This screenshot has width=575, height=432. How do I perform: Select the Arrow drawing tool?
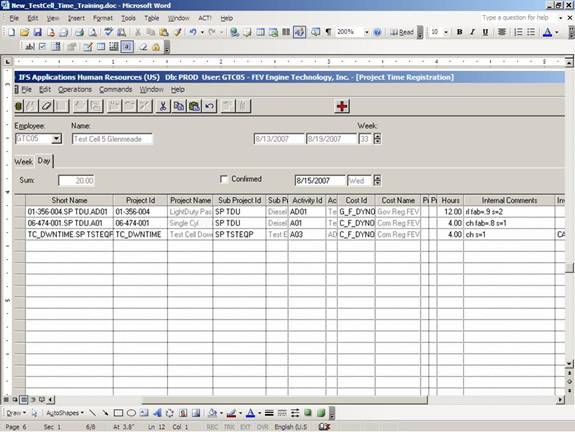pyautogui.click(x=105, y=413)
